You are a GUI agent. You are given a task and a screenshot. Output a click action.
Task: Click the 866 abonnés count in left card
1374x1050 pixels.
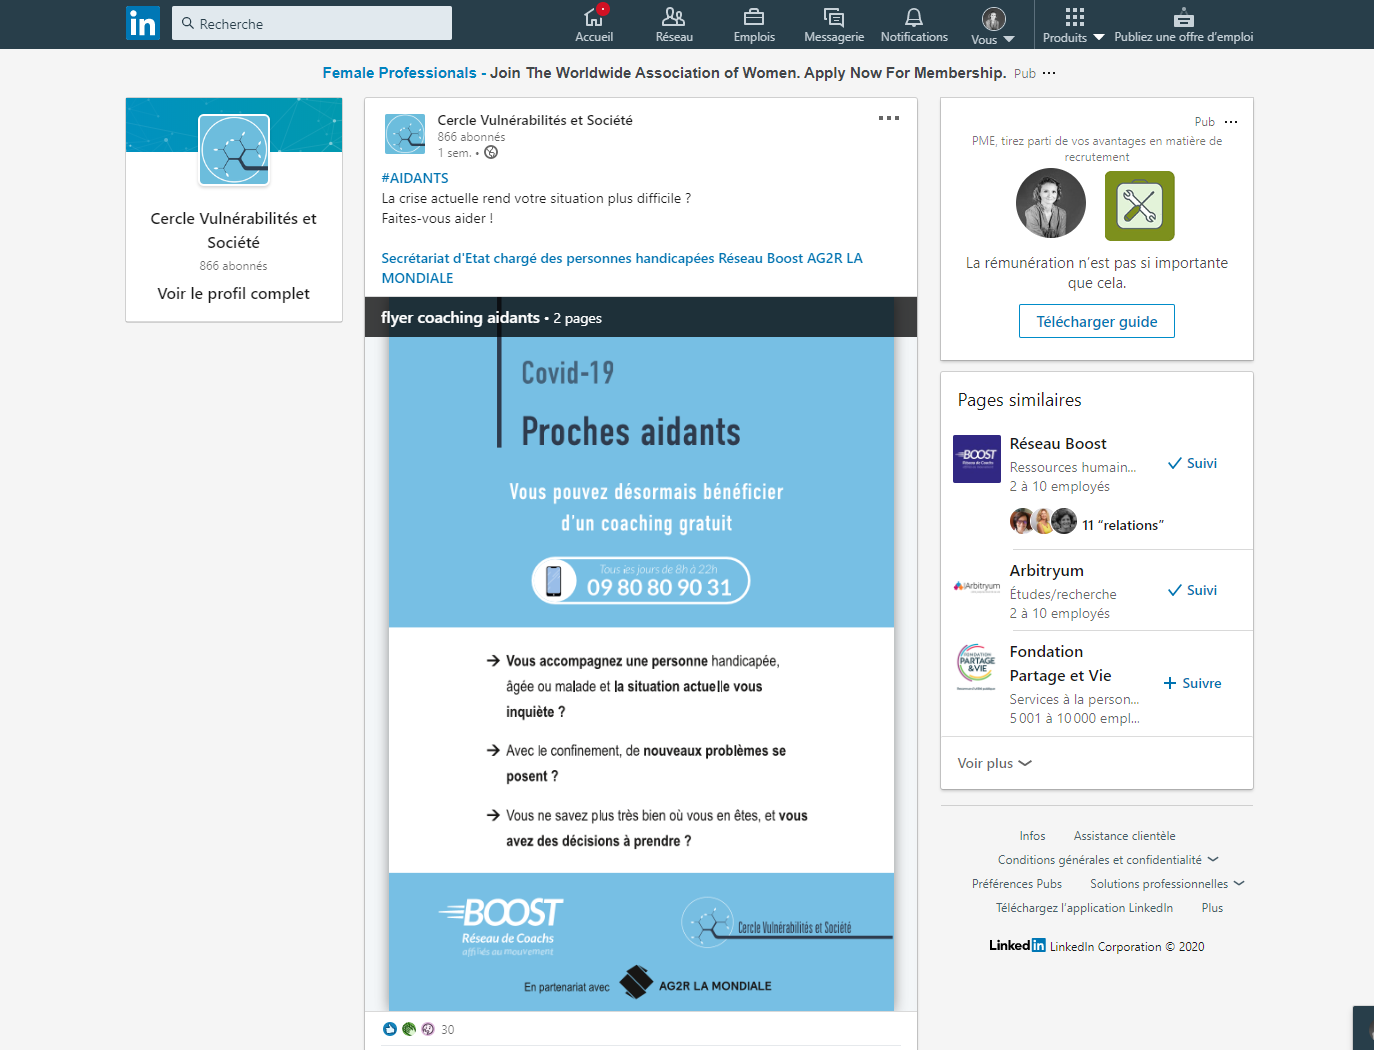pyautogui.click(x=233, y=266)
